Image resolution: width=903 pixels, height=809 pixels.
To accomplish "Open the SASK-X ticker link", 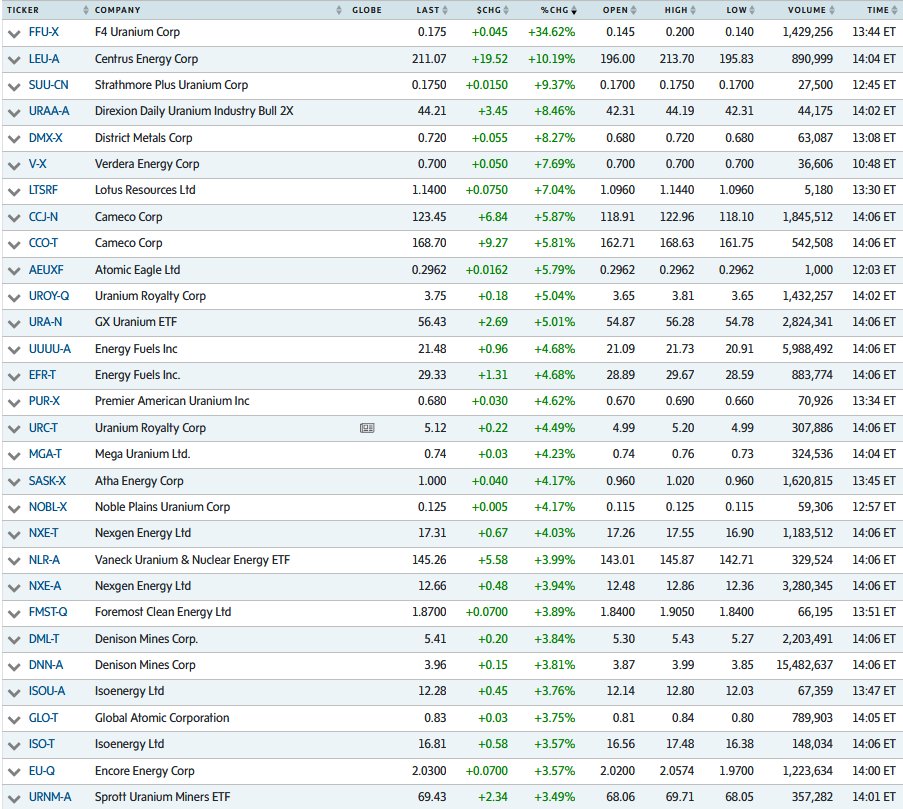I will point(47,481).
